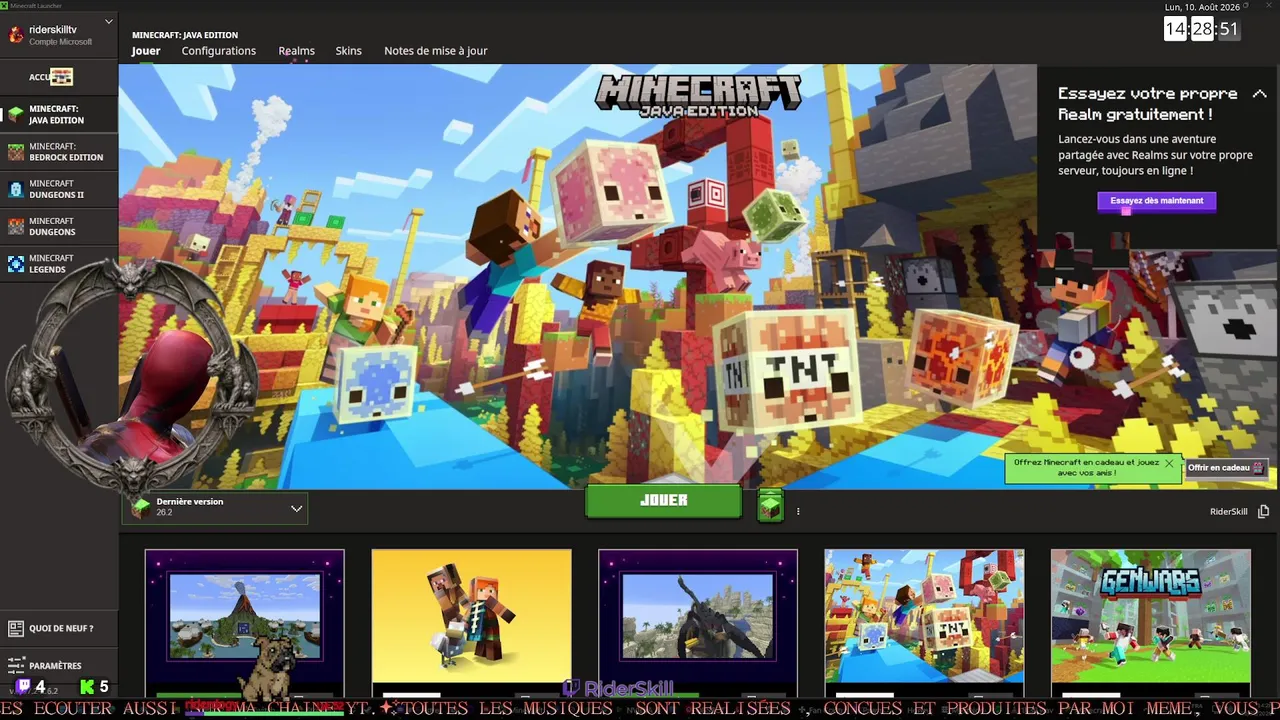This screenshot has width=1280, height=720.
Task: Open the Realms tab
Action: point(296,51)
